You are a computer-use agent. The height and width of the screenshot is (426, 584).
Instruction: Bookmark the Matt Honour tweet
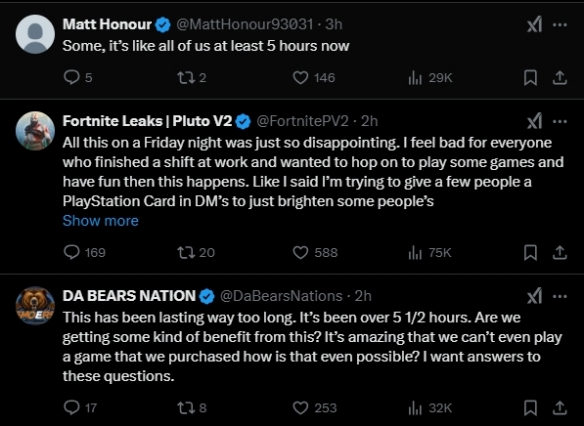[x=530, y=78]
